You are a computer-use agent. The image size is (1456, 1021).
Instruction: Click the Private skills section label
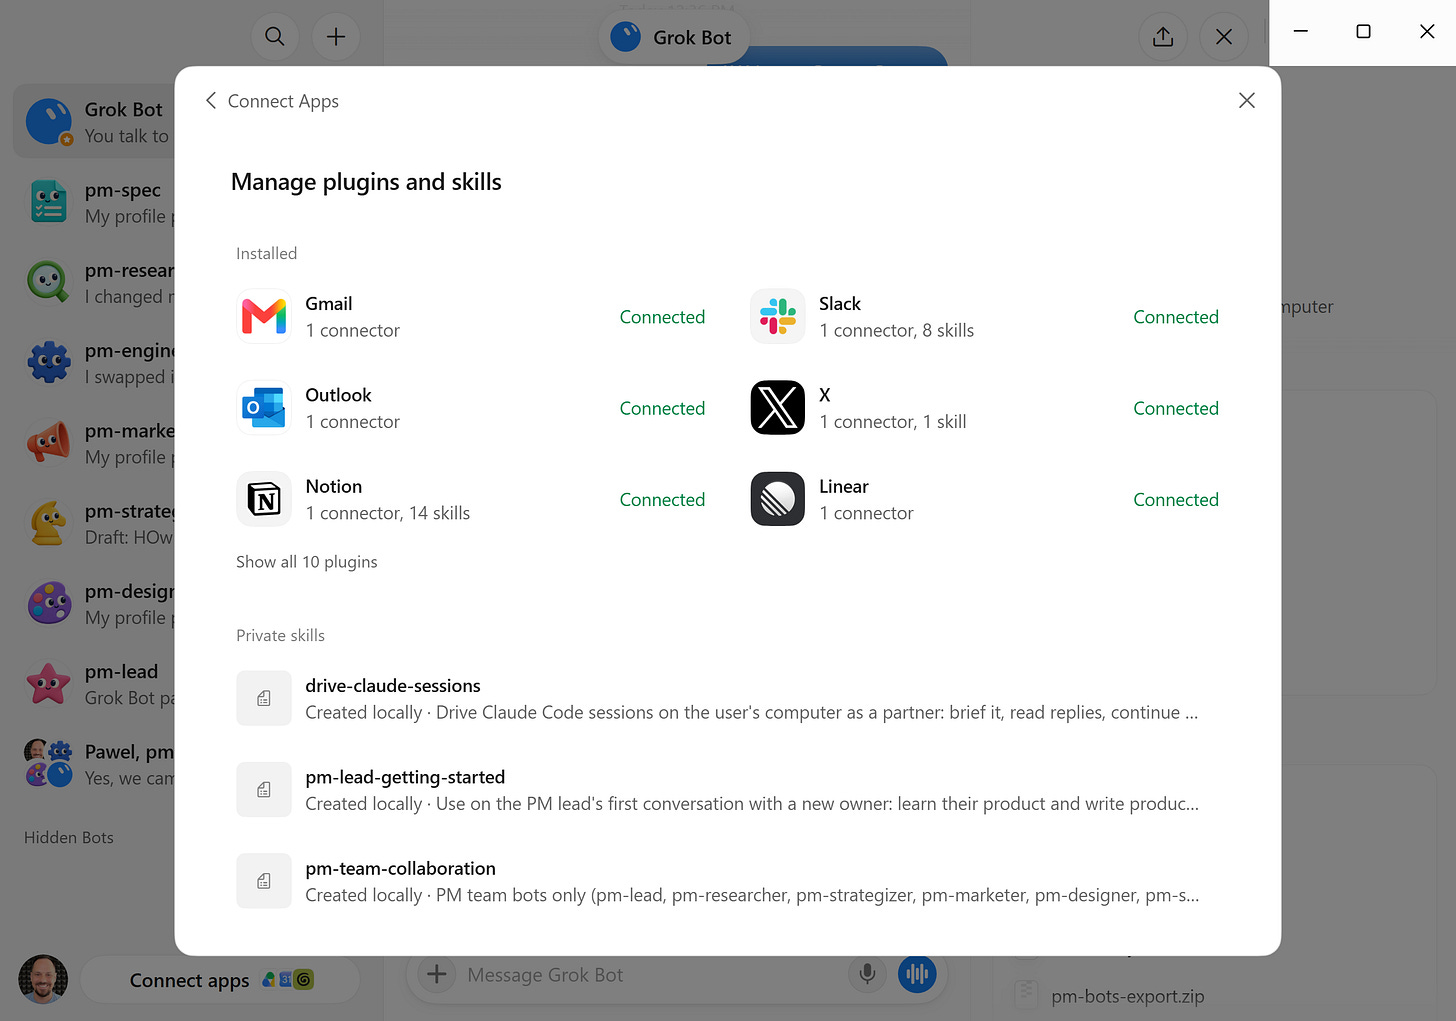280,636
